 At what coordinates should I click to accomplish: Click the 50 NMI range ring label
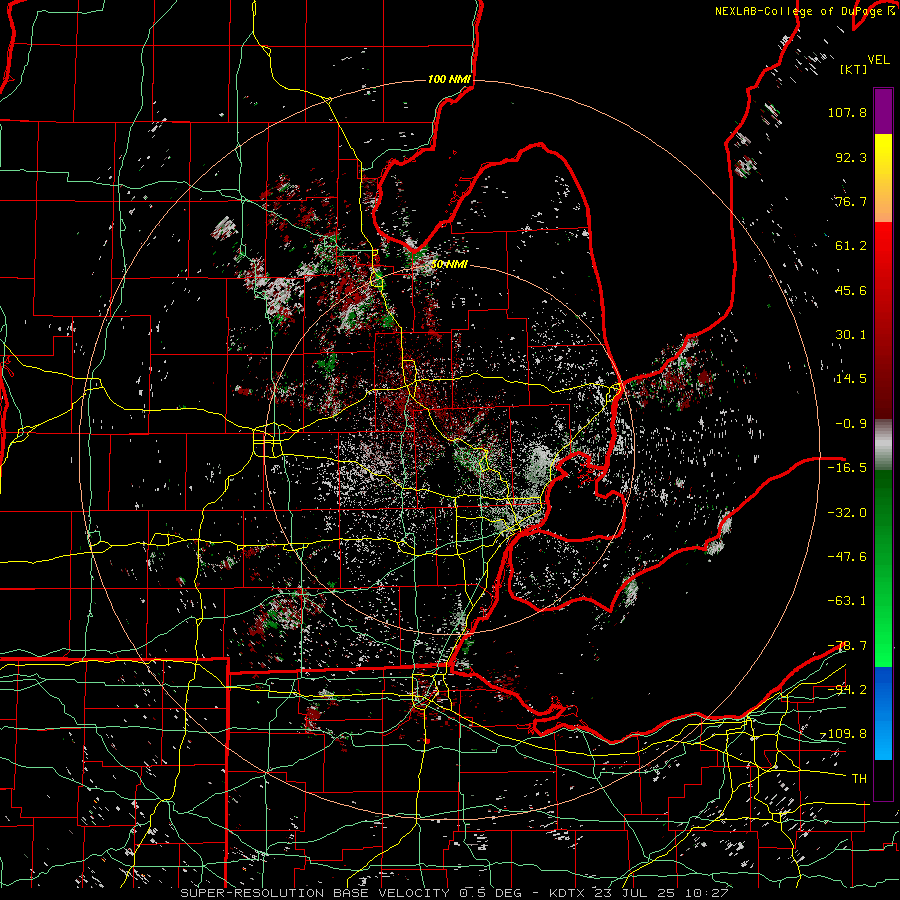(x=449, y=265)
